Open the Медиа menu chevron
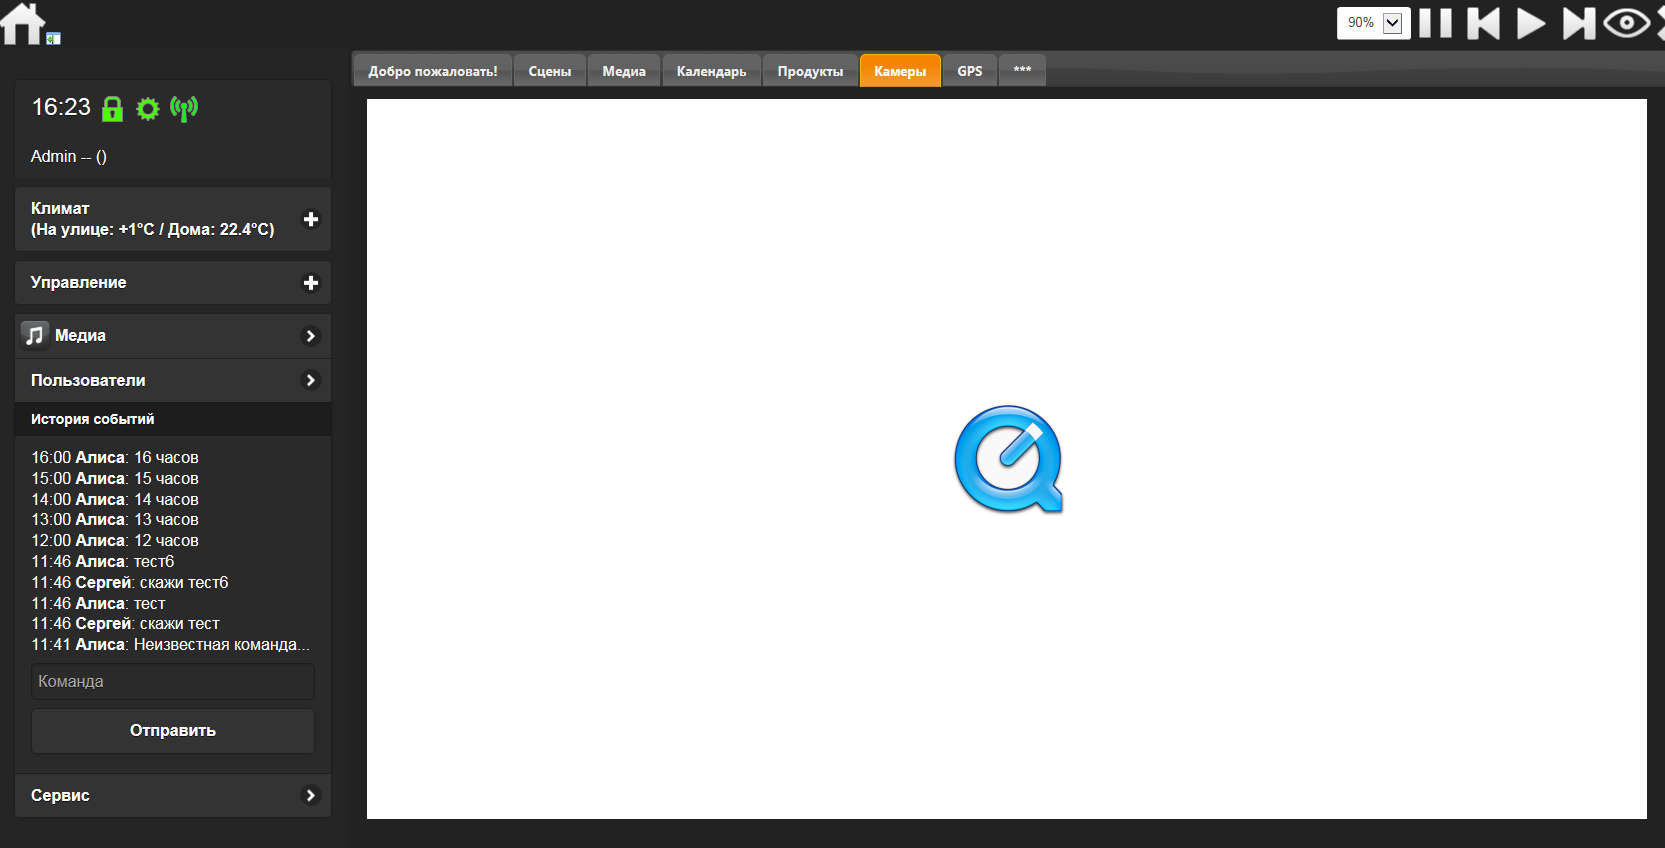The width and height of the screenshot is (1665, 848). point(311,336)
